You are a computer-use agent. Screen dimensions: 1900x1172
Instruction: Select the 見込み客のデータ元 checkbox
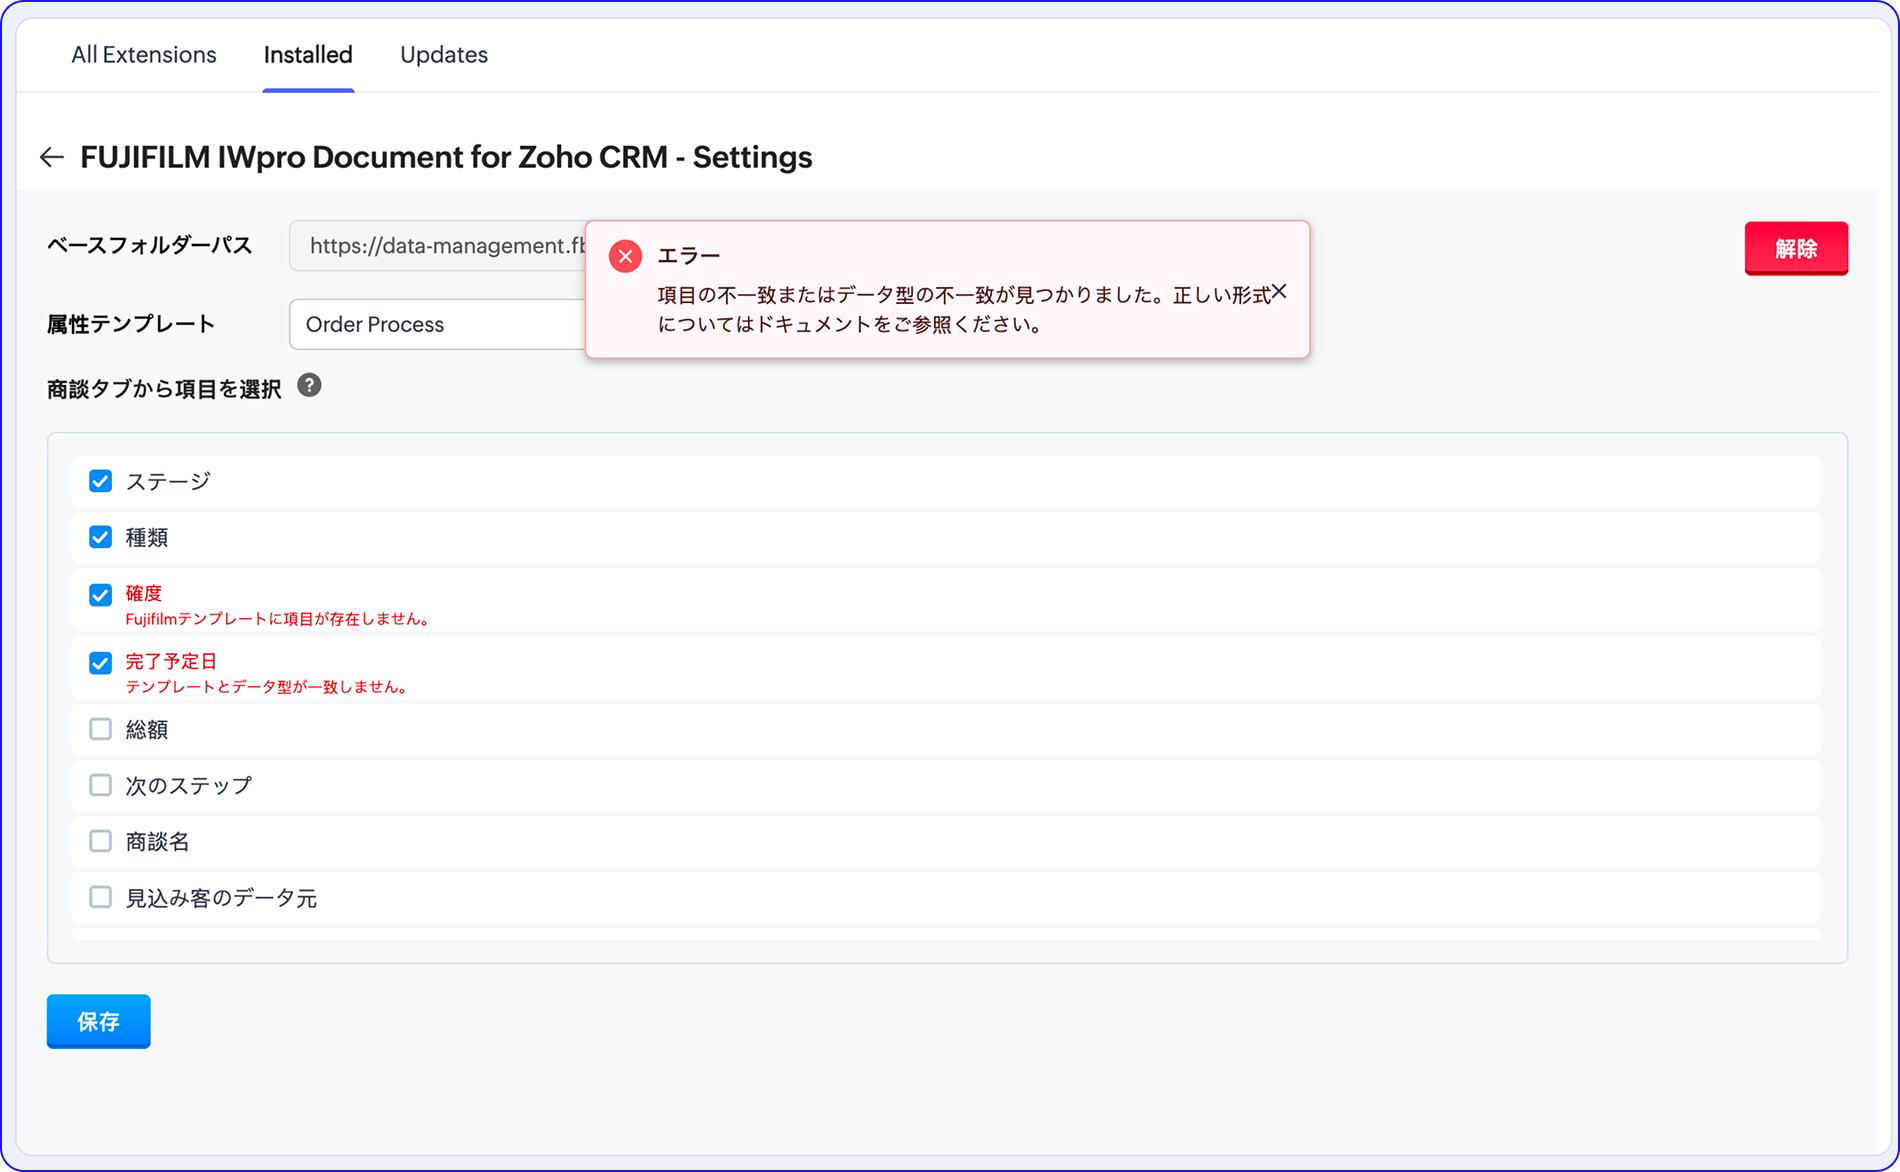tap(100, 897)
